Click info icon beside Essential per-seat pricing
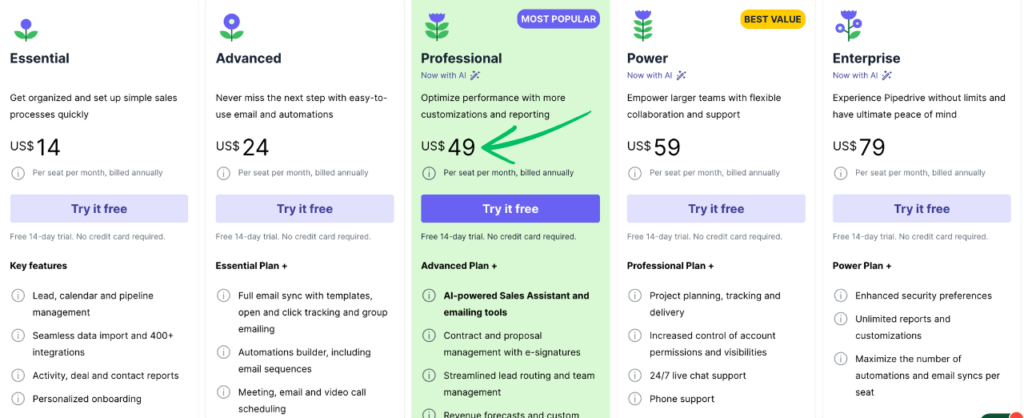This screenshot has width=1024, height=418. pos(17,173)
